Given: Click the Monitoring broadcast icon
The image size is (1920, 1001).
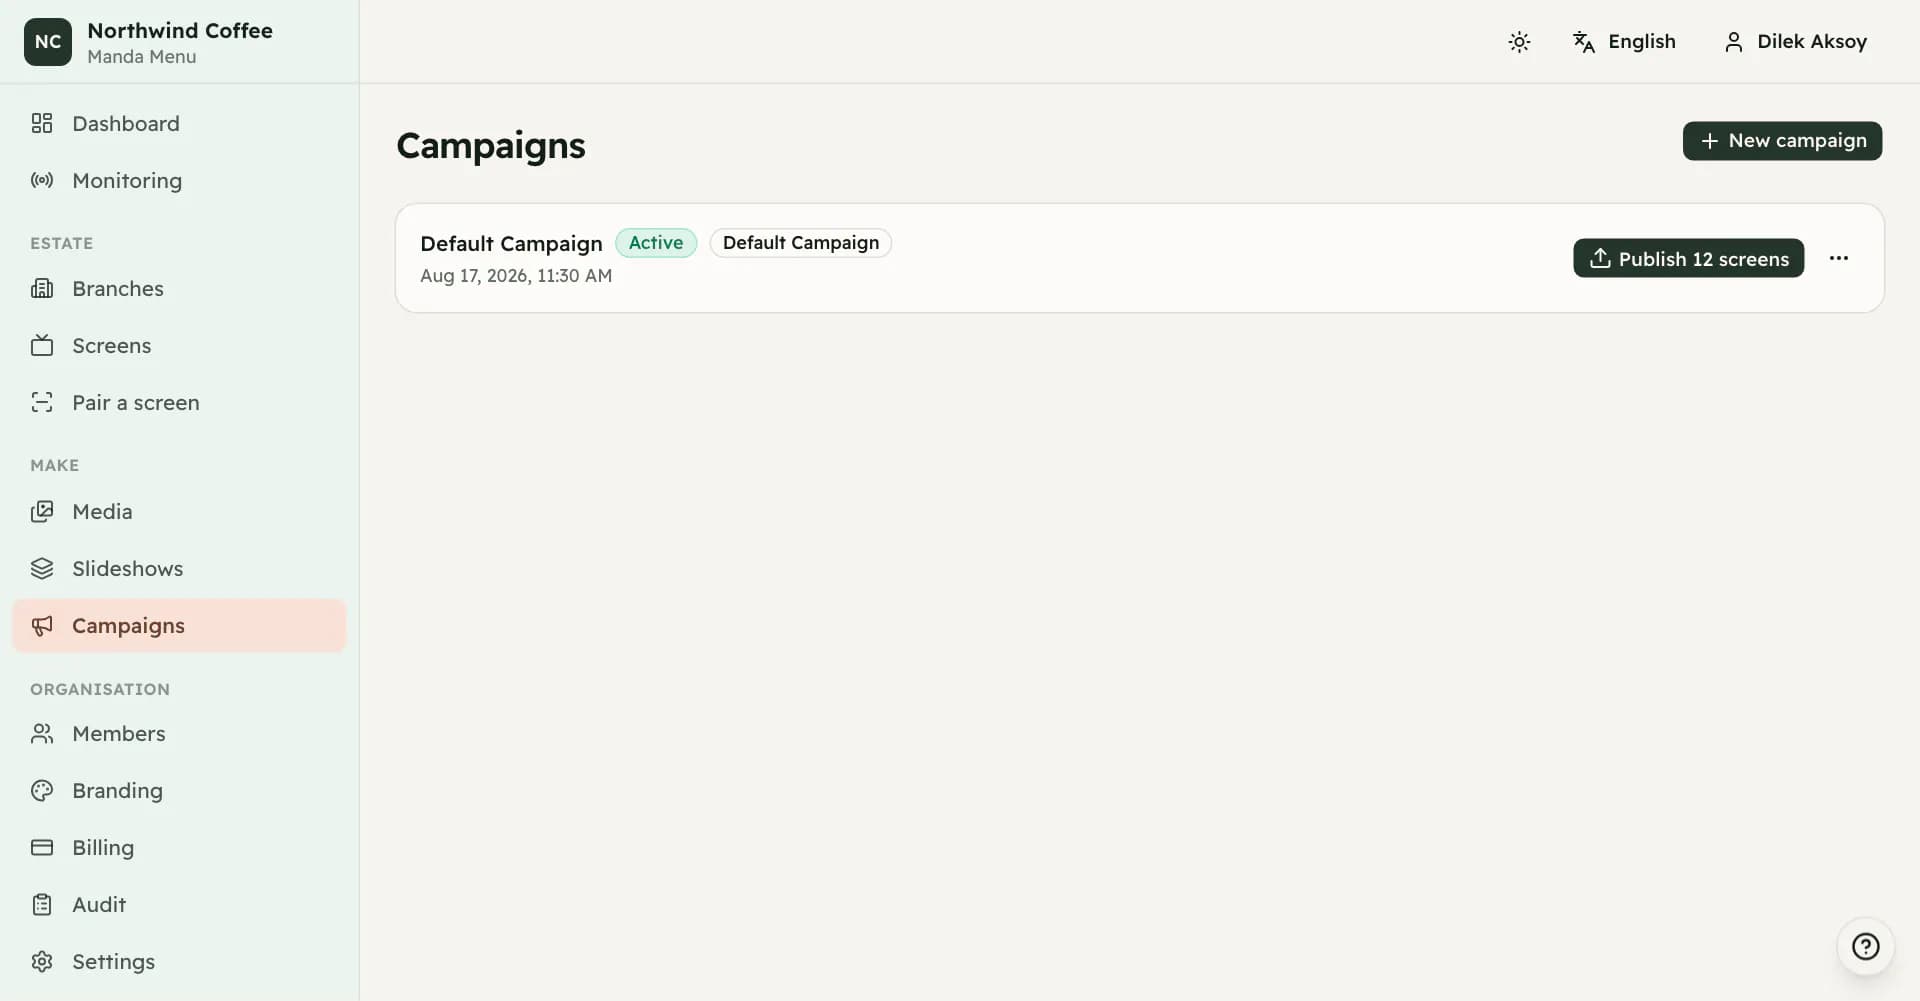Looking at the screenshot, I should tap(42, 180).
